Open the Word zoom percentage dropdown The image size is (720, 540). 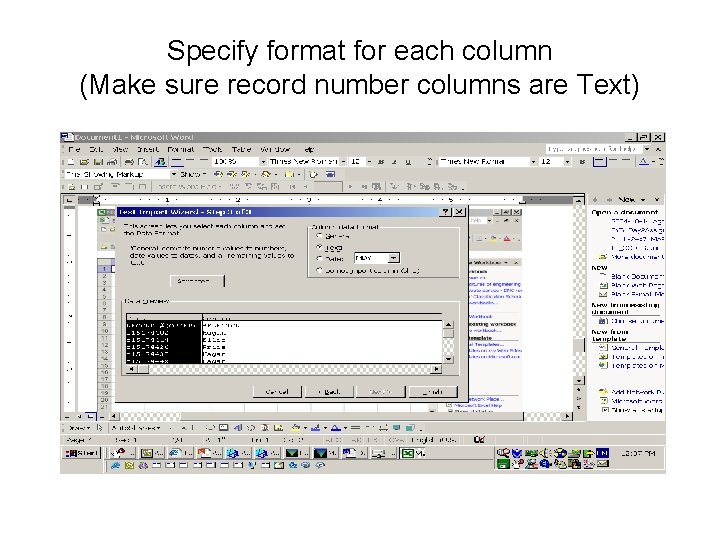coord(263,162)
